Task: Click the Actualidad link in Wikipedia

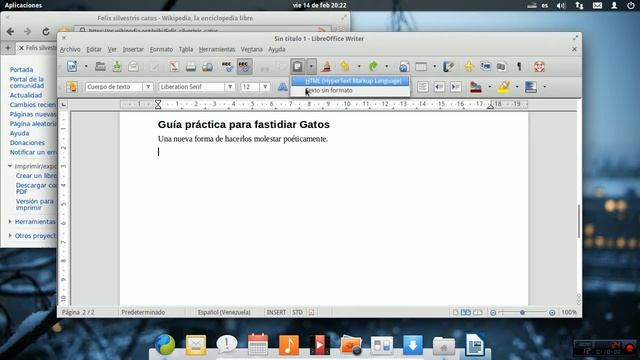Action: point(26,95)
